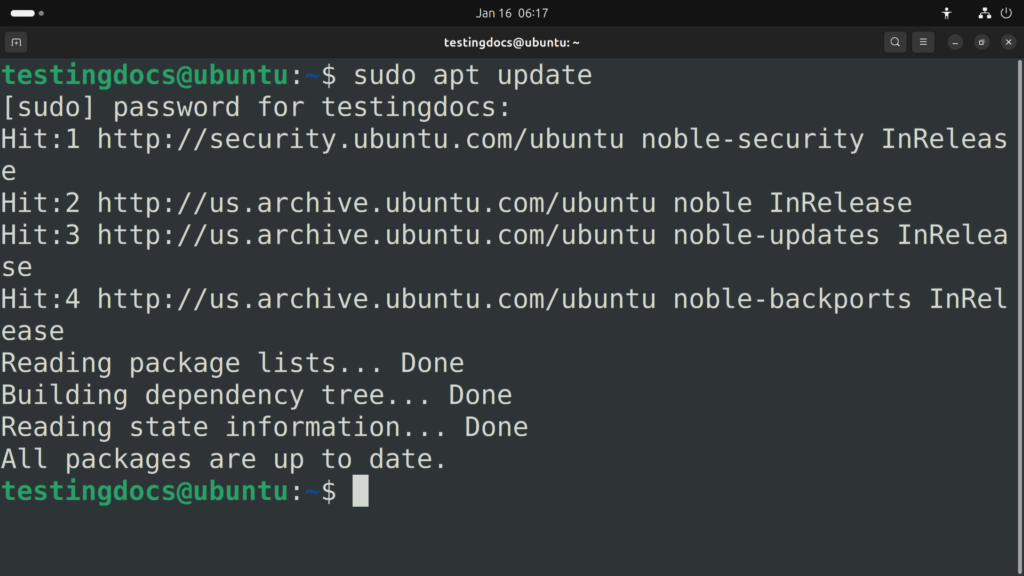Open the terminal hamburger menu
1024x576 pixels.
923,42
